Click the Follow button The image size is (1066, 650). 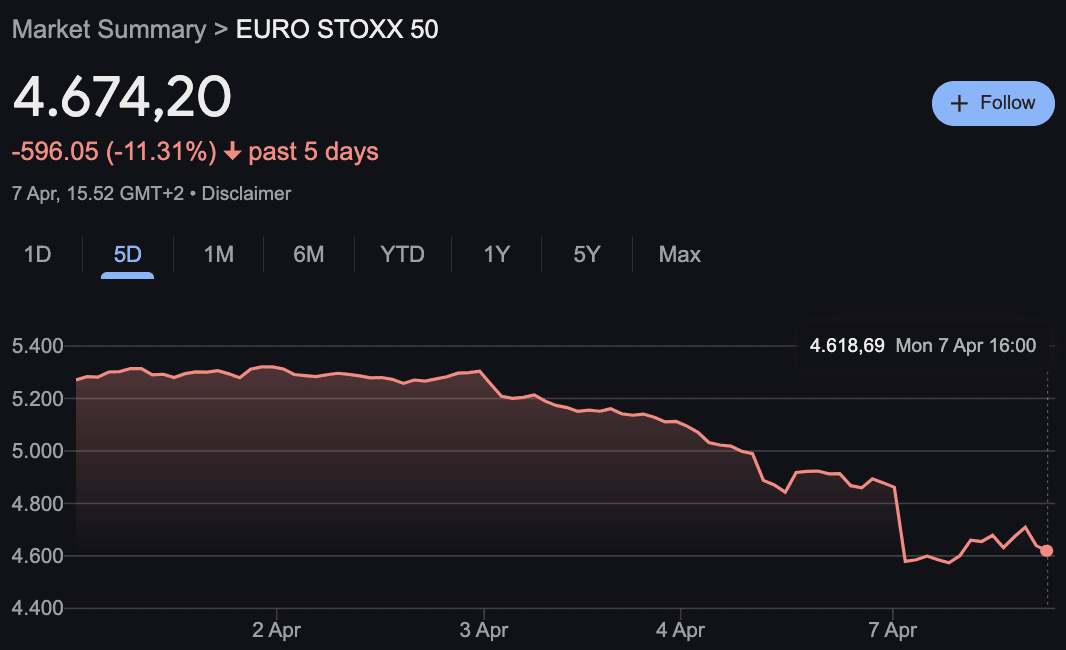click(x=993, y=103)
